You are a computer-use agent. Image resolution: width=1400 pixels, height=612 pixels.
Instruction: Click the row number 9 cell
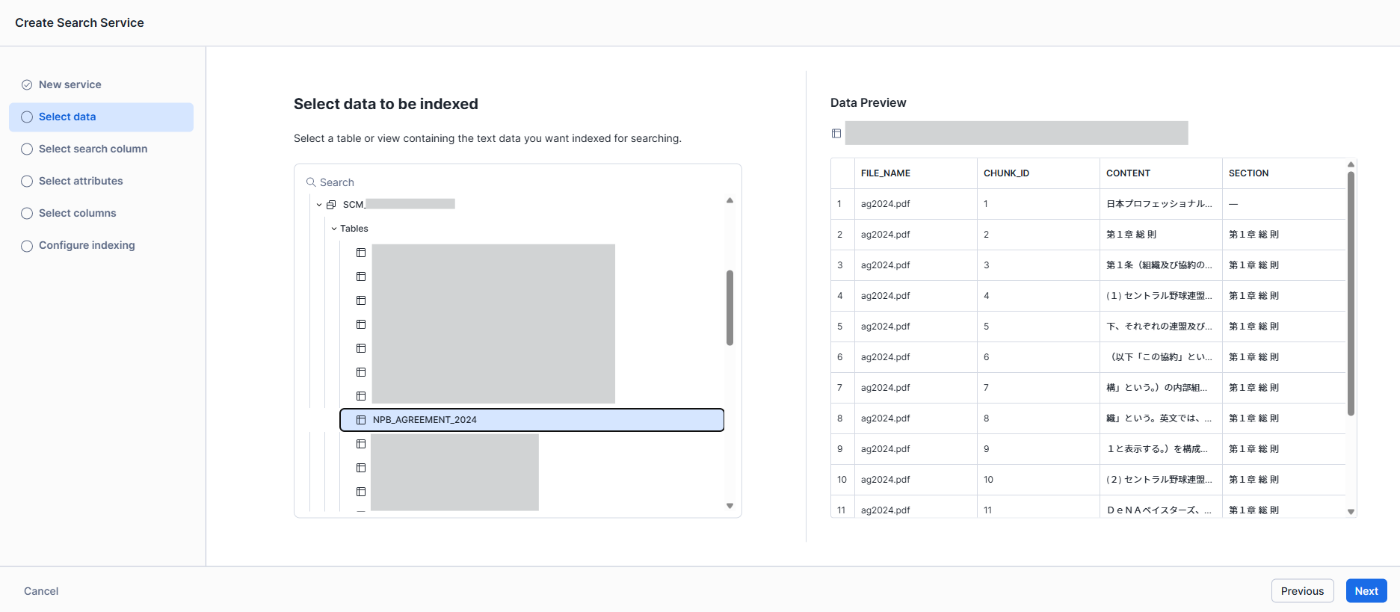(x=840, y=449)
